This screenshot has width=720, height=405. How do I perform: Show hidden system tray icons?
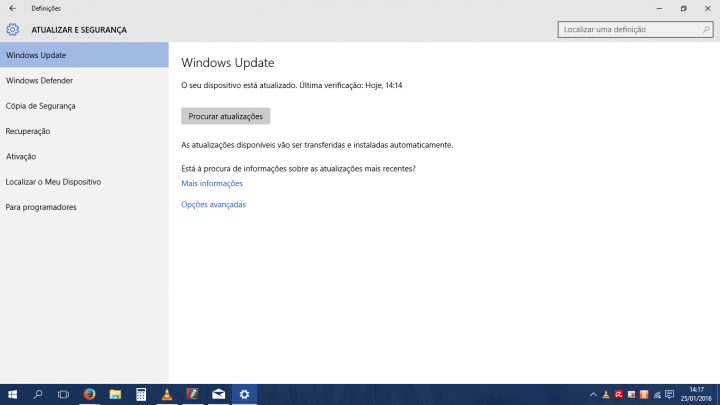tap(593, 394)
